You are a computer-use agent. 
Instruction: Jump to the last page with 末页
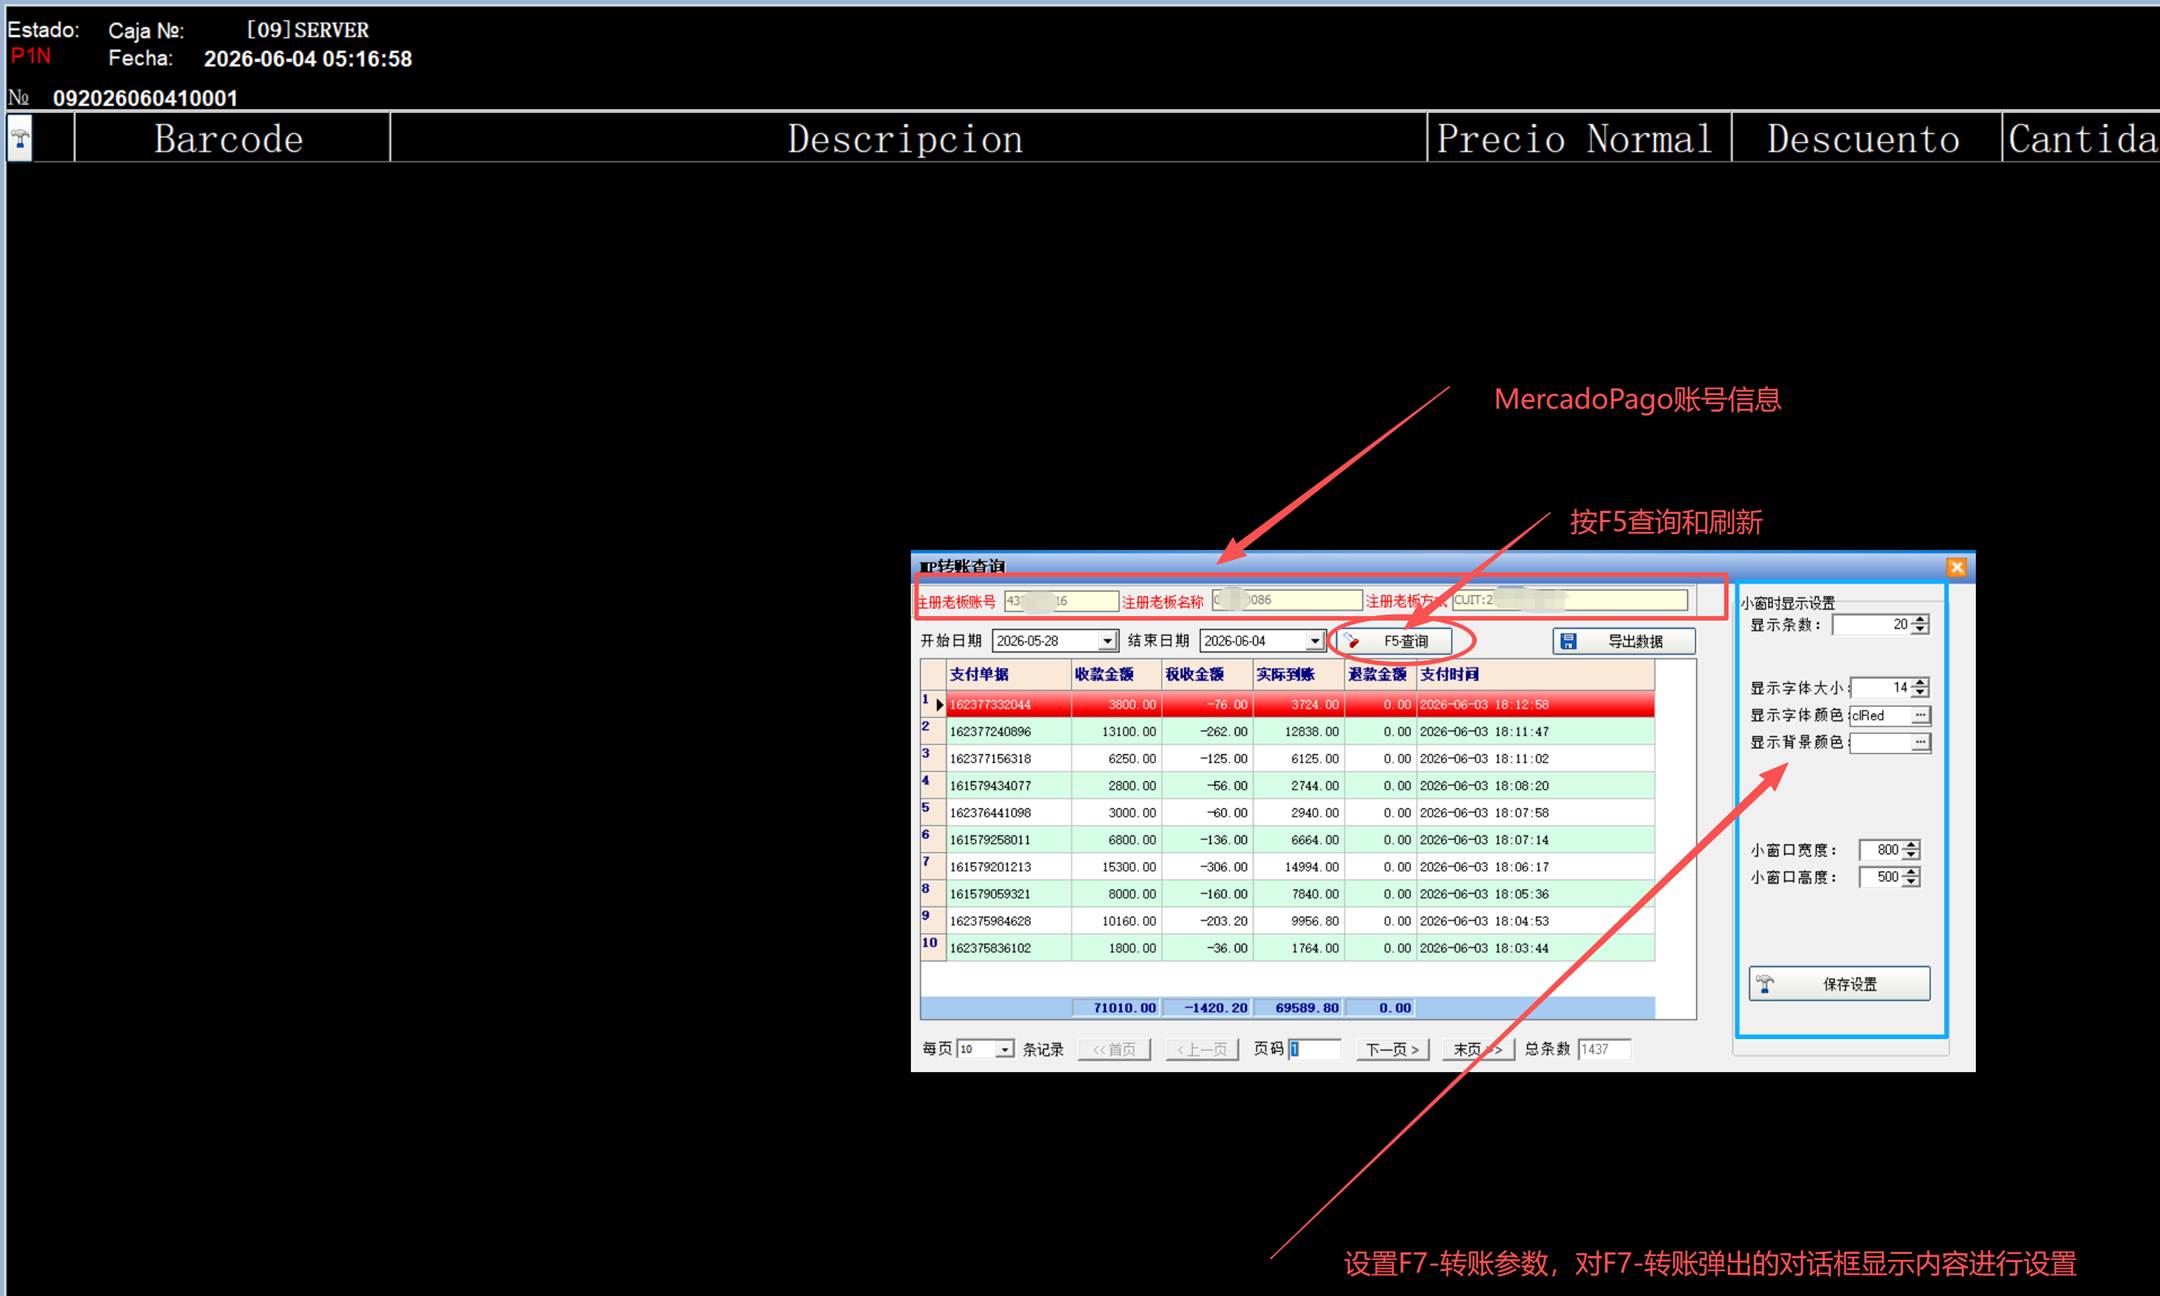click(x=1477, y=1049)
